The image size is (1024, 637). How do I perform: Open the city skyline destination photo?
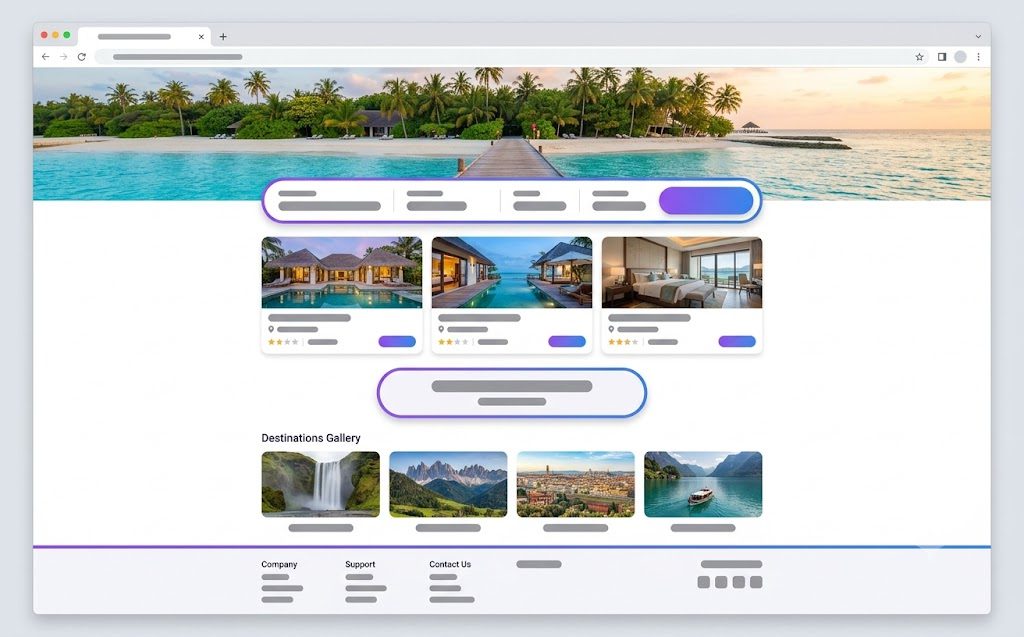coord(575,484)
